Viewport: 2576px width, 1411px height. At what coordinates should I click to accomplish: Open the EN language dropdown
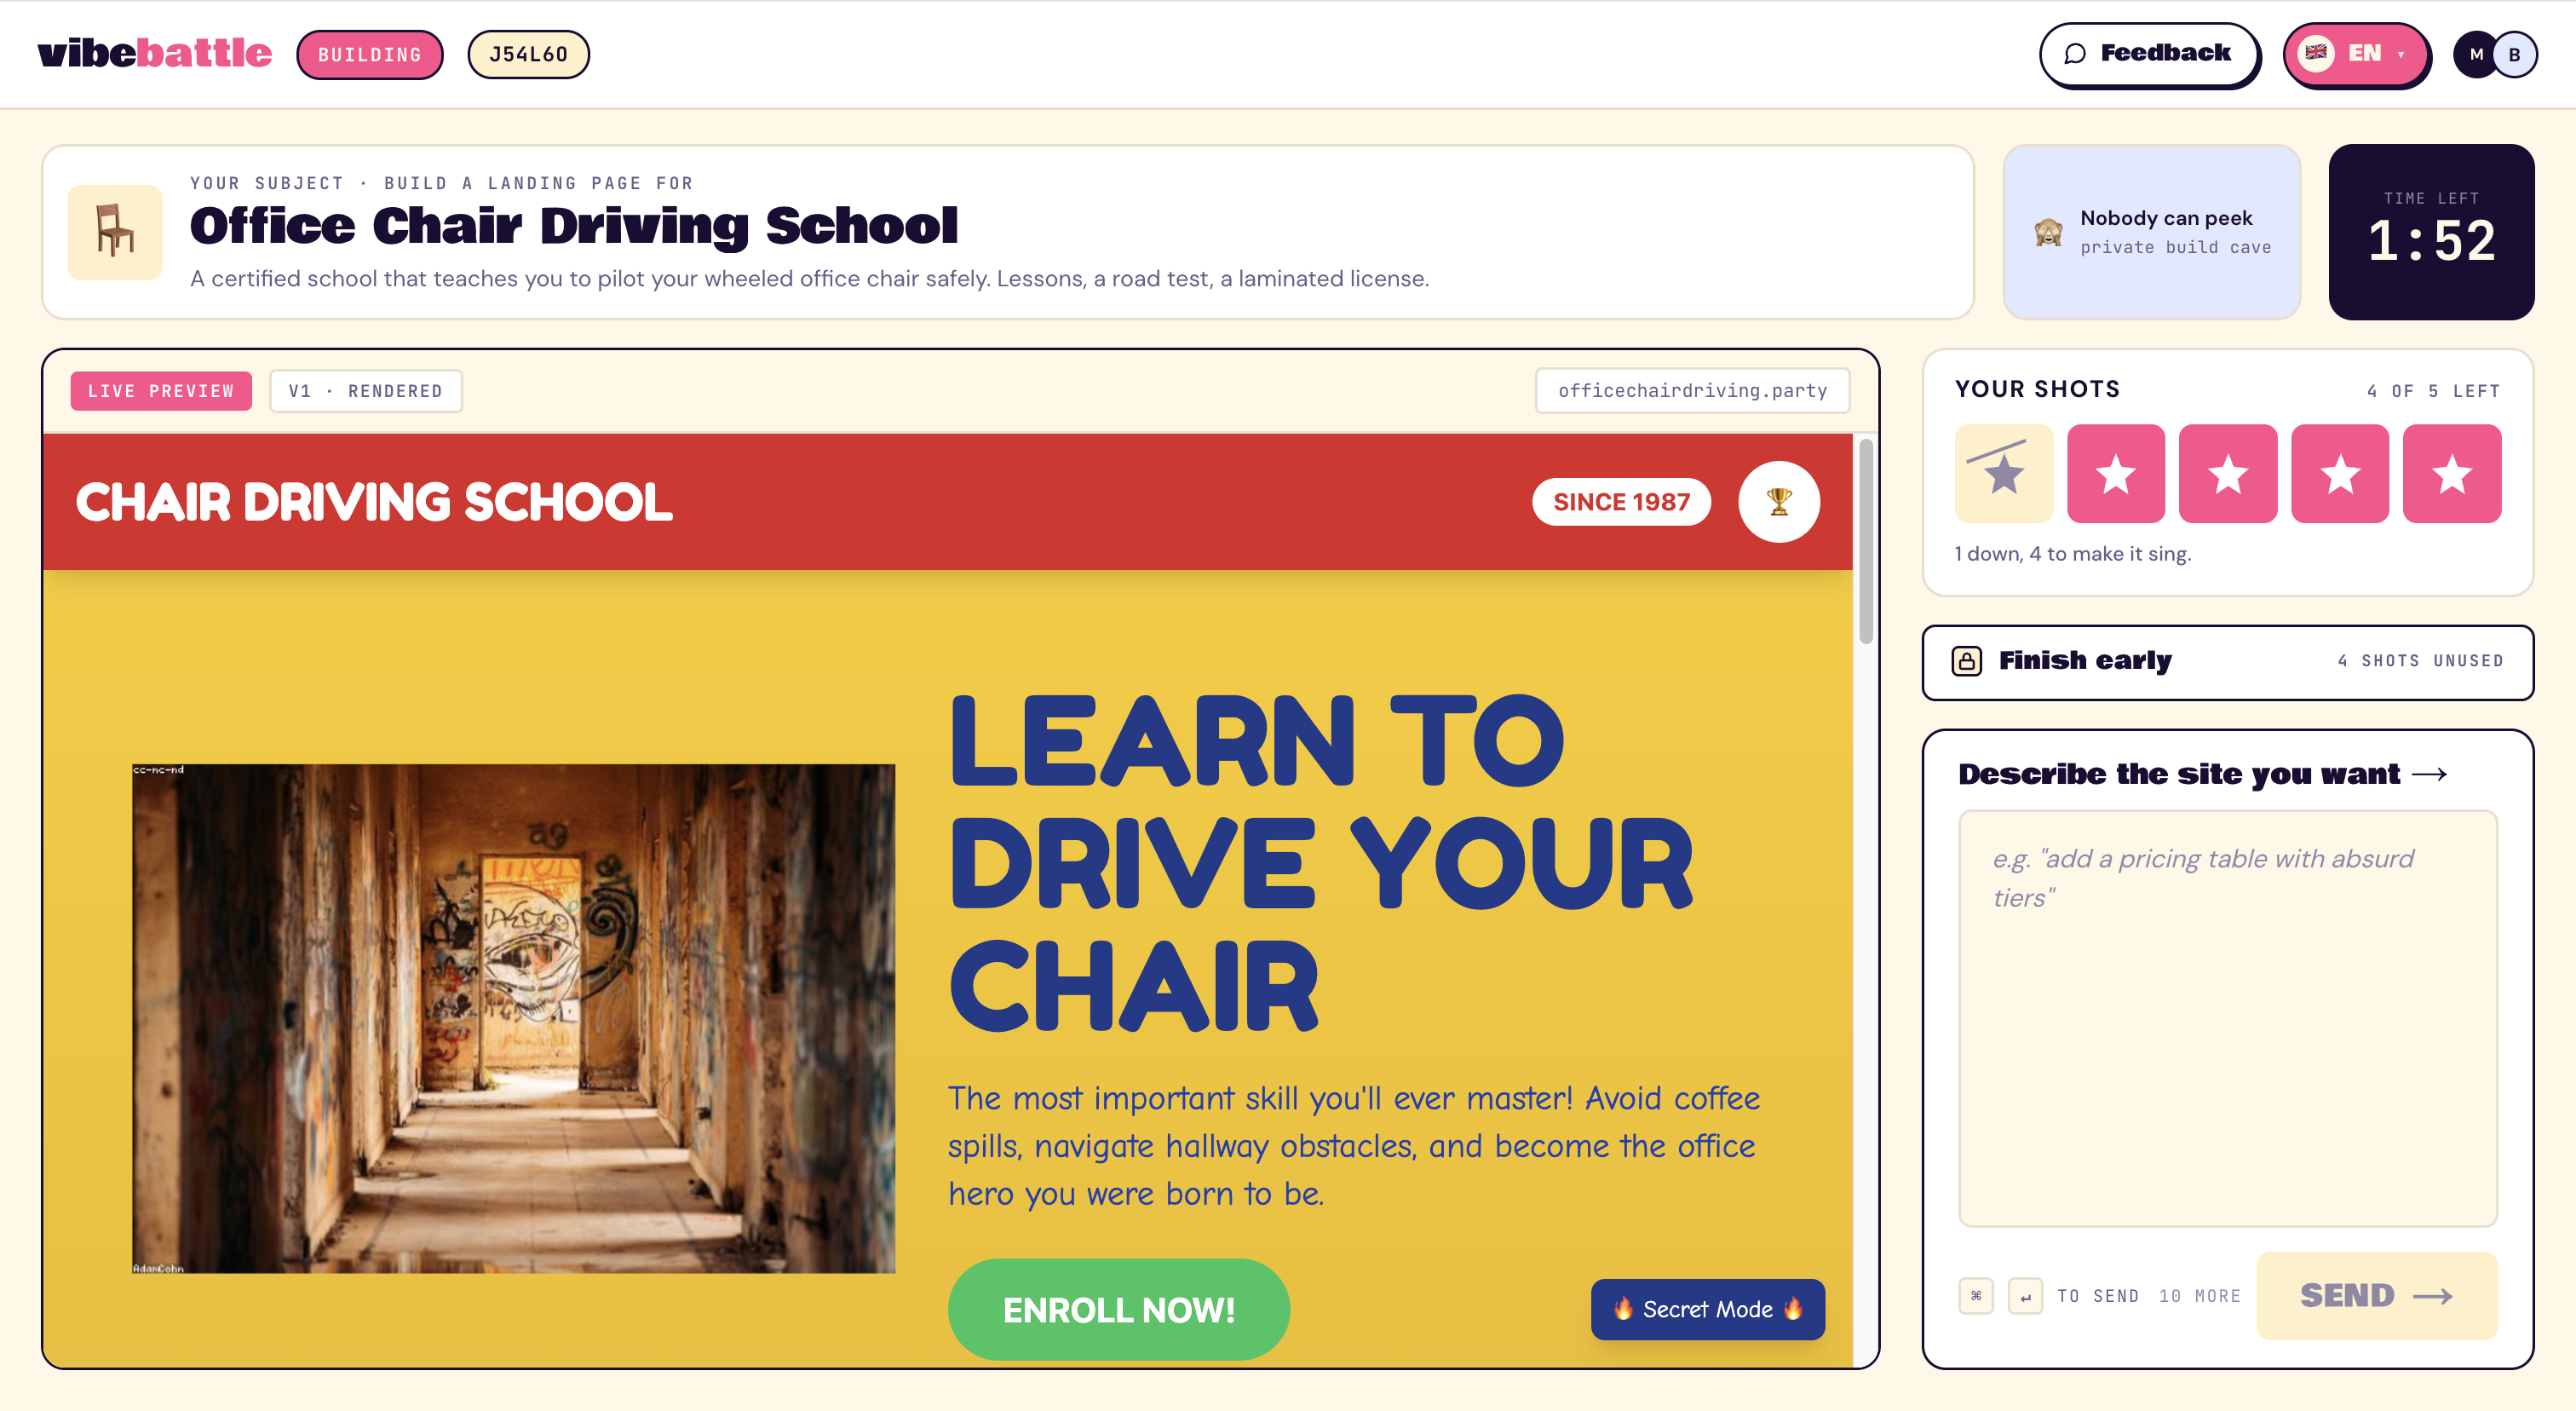click(2356, 54)
